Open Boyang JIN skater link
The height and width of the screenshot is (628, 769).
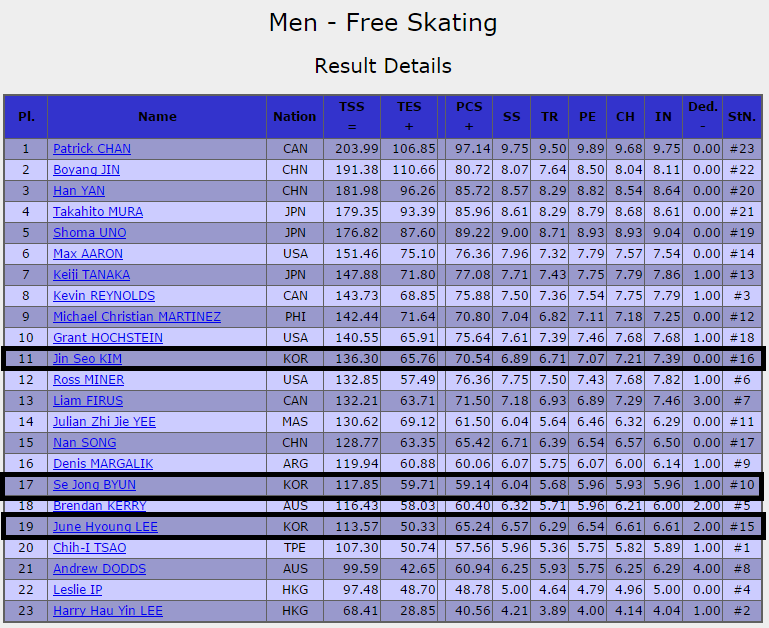pyautogui.click(x=86, y=170)
